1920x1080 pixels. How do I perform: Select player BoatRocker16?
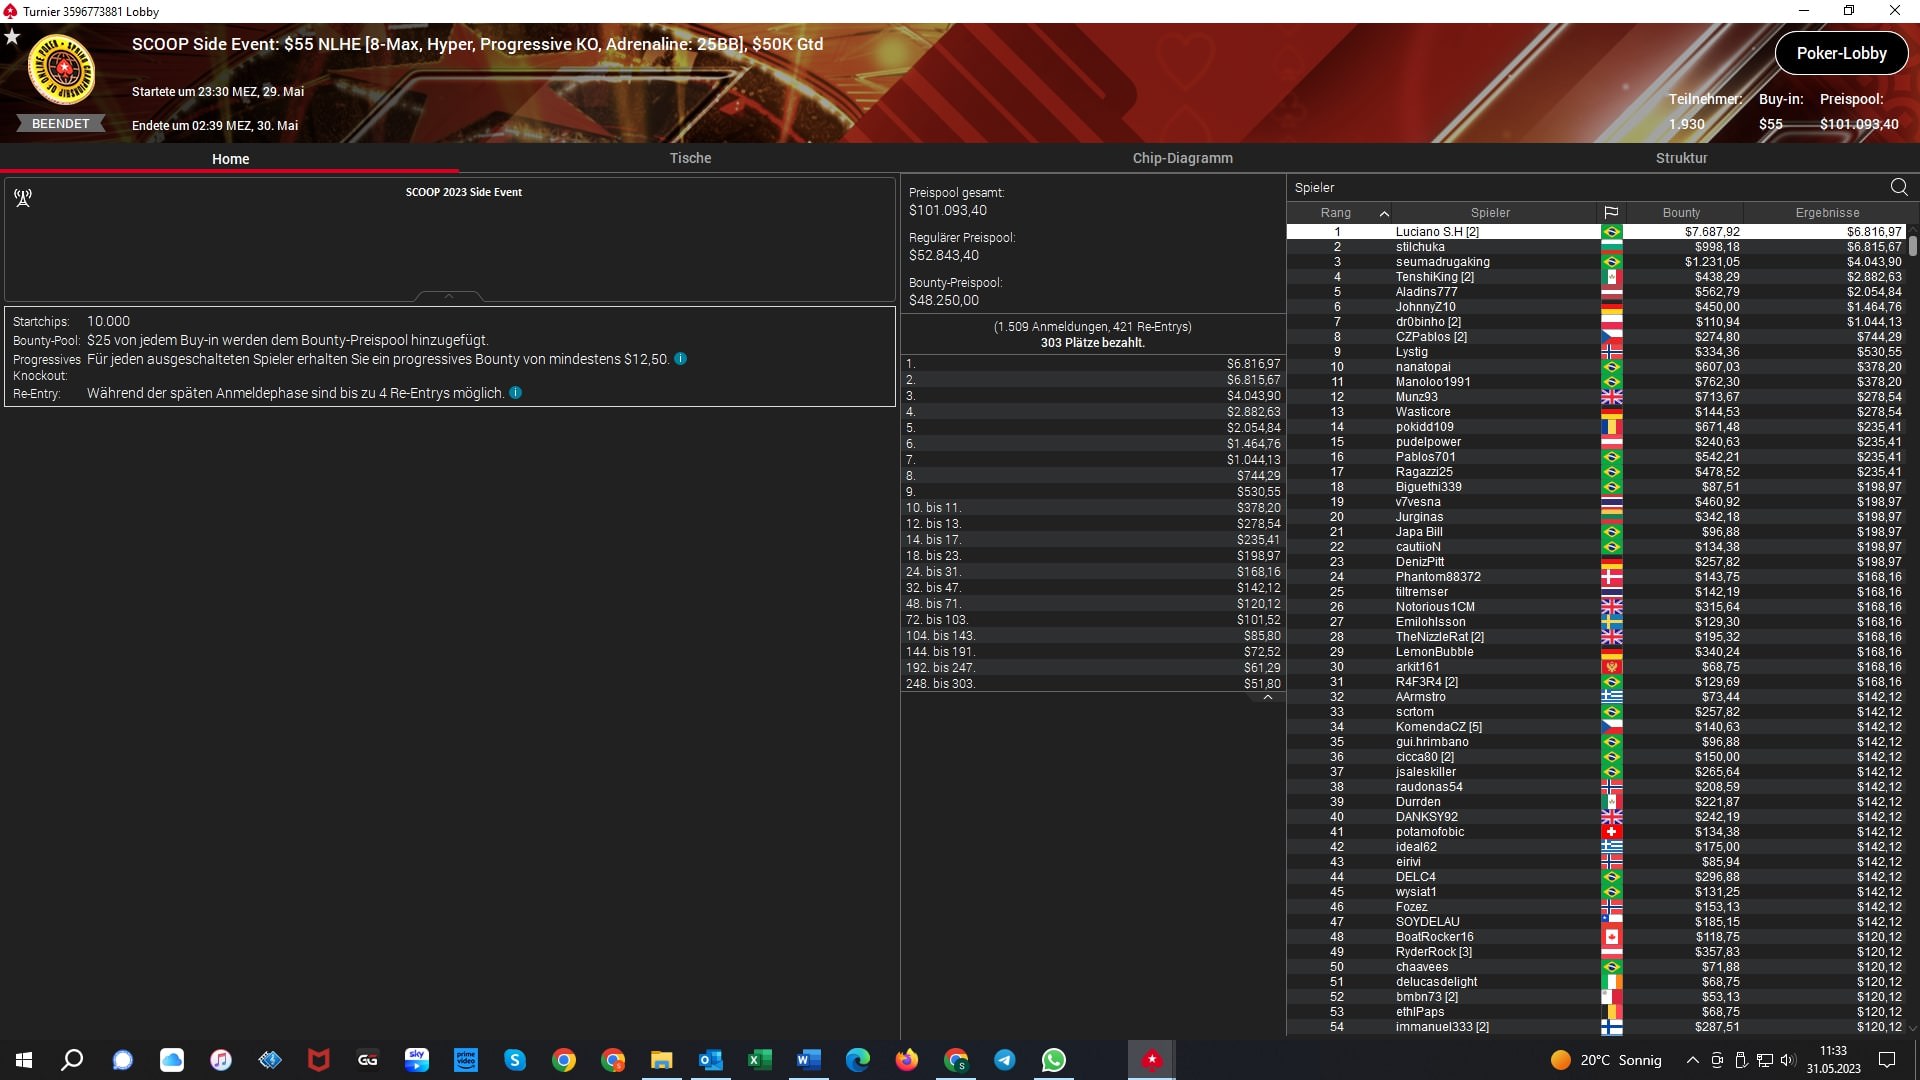[x=1596, y=937]
